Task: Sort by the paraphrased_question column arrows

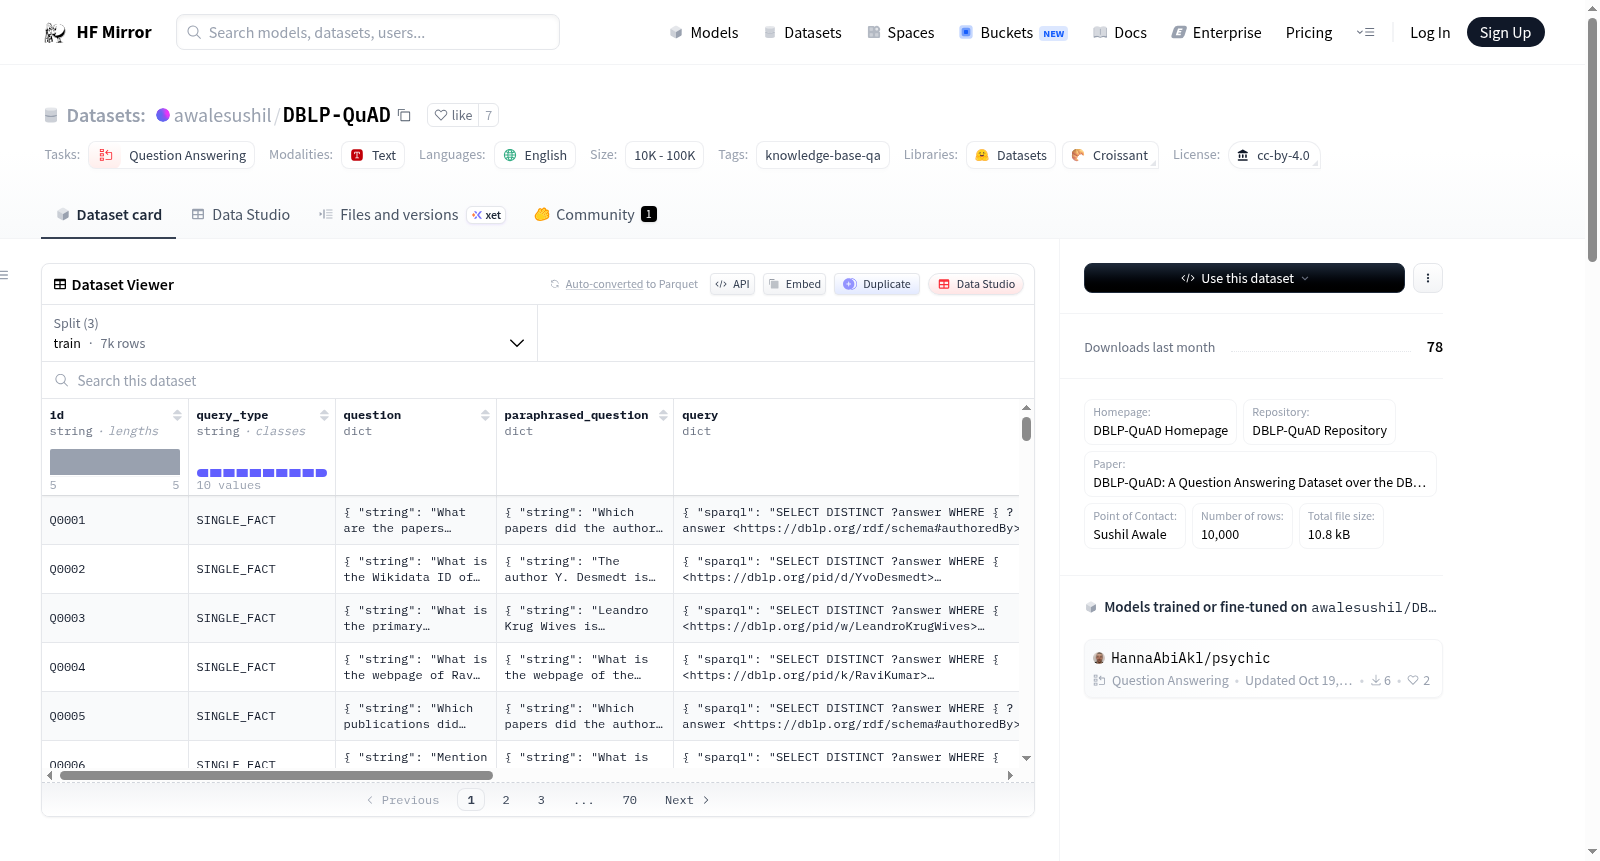Action: 663,415
